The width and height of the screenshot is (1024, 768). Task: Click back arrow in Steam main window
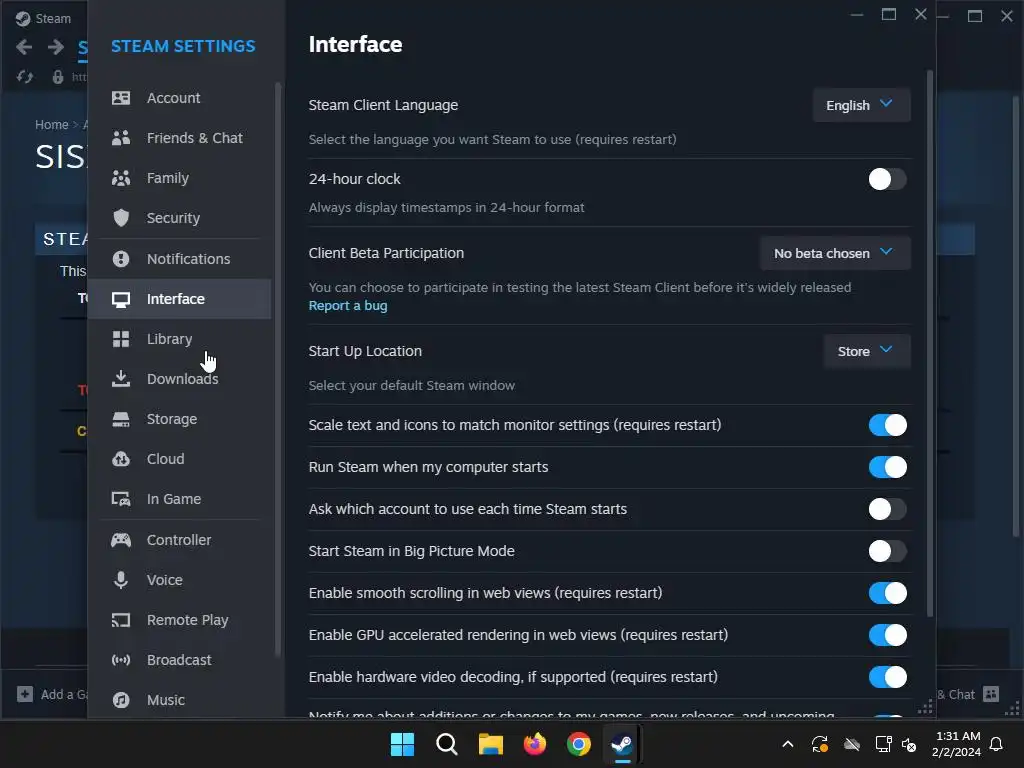click(24, 46)
